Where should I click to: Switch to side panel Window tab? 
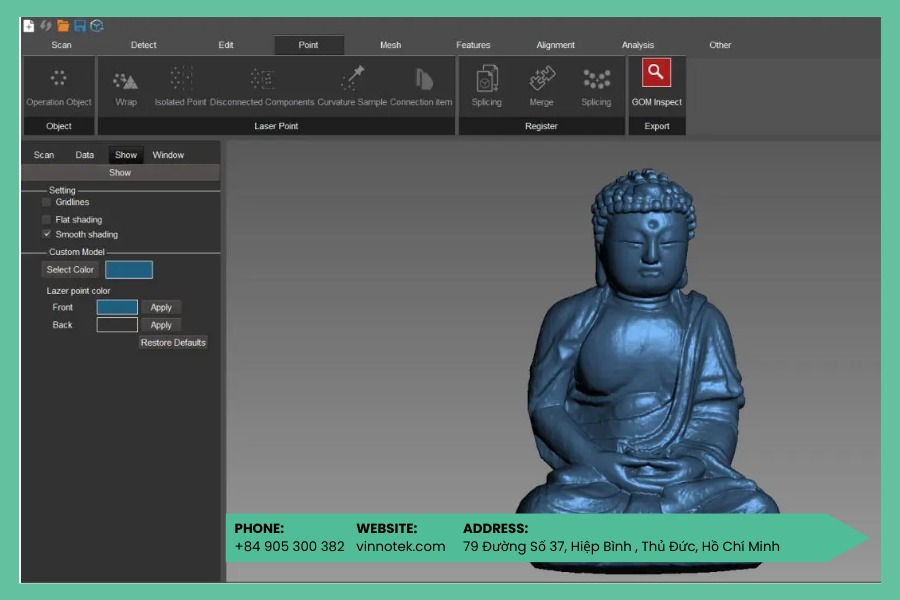pyautogui.click(x=168, y=155)
